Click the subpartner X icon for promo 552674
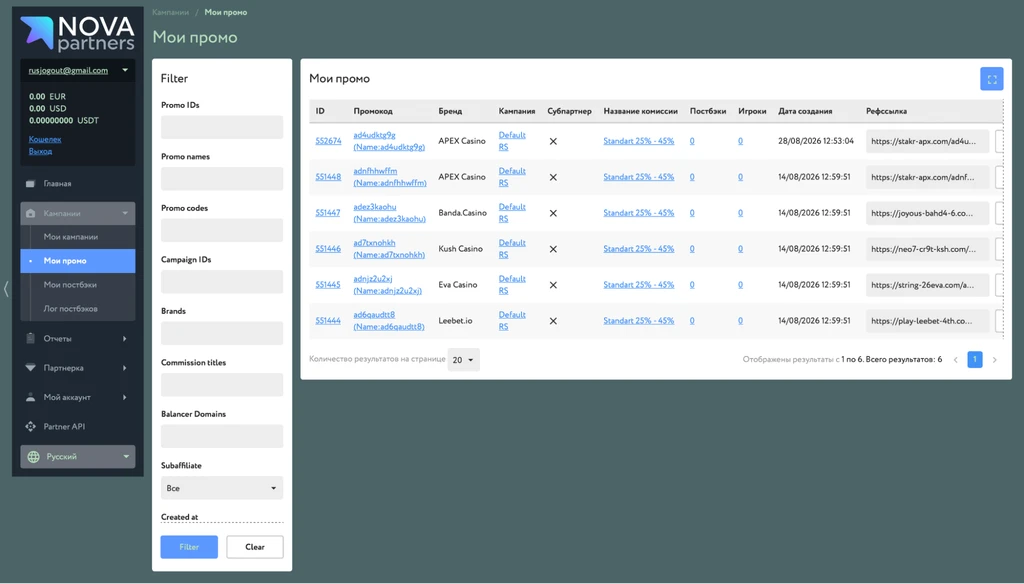Screen dimensions: 1024x584 [553, 141]
